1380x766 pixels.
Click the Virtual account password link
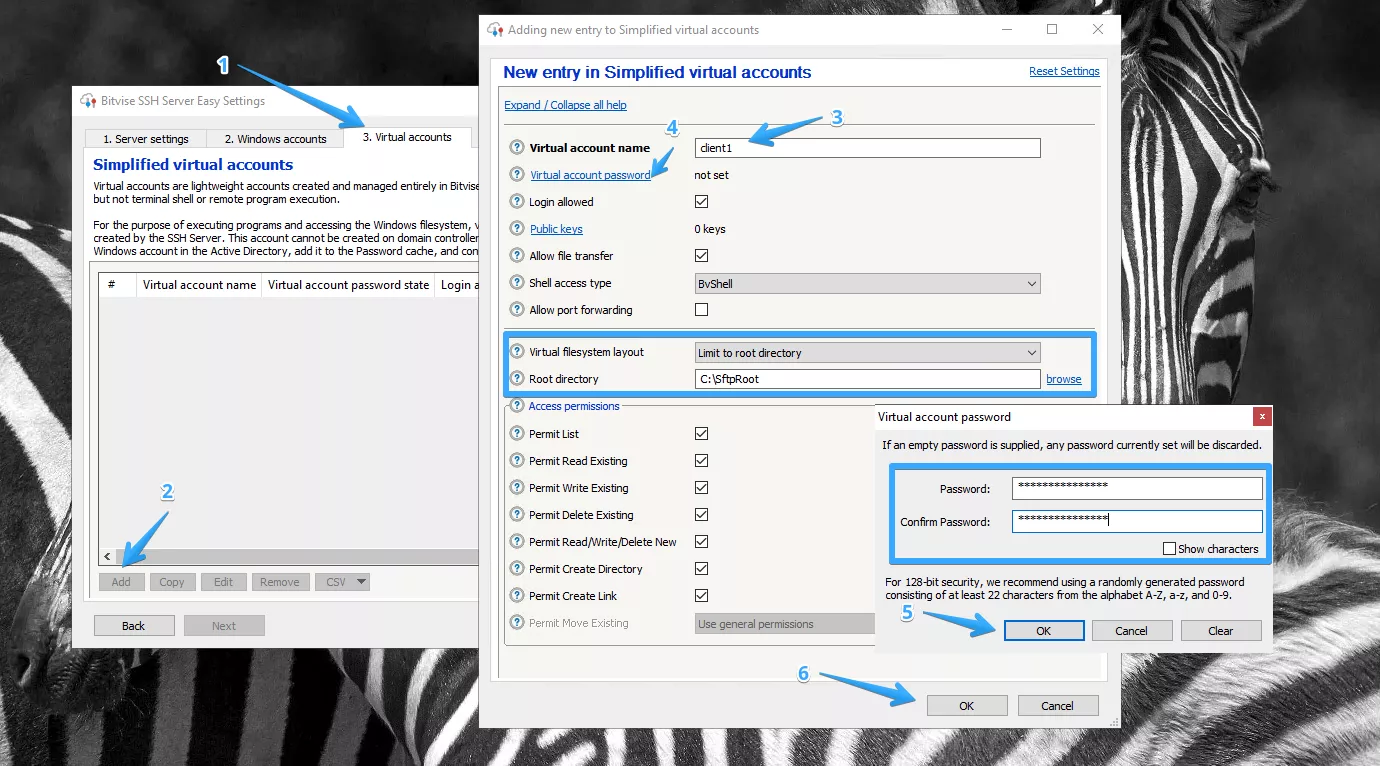(x=590, y=175)
